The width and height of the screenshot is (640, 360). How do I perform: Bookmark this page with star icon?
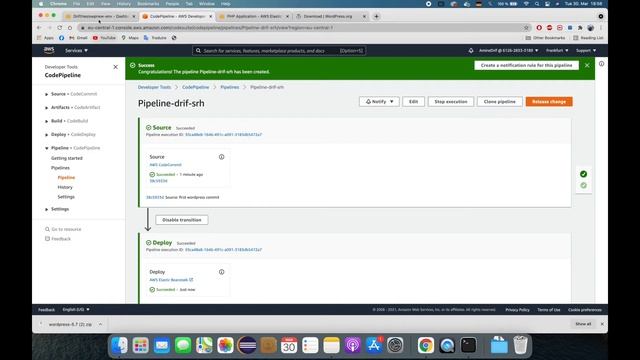point(527,28)
